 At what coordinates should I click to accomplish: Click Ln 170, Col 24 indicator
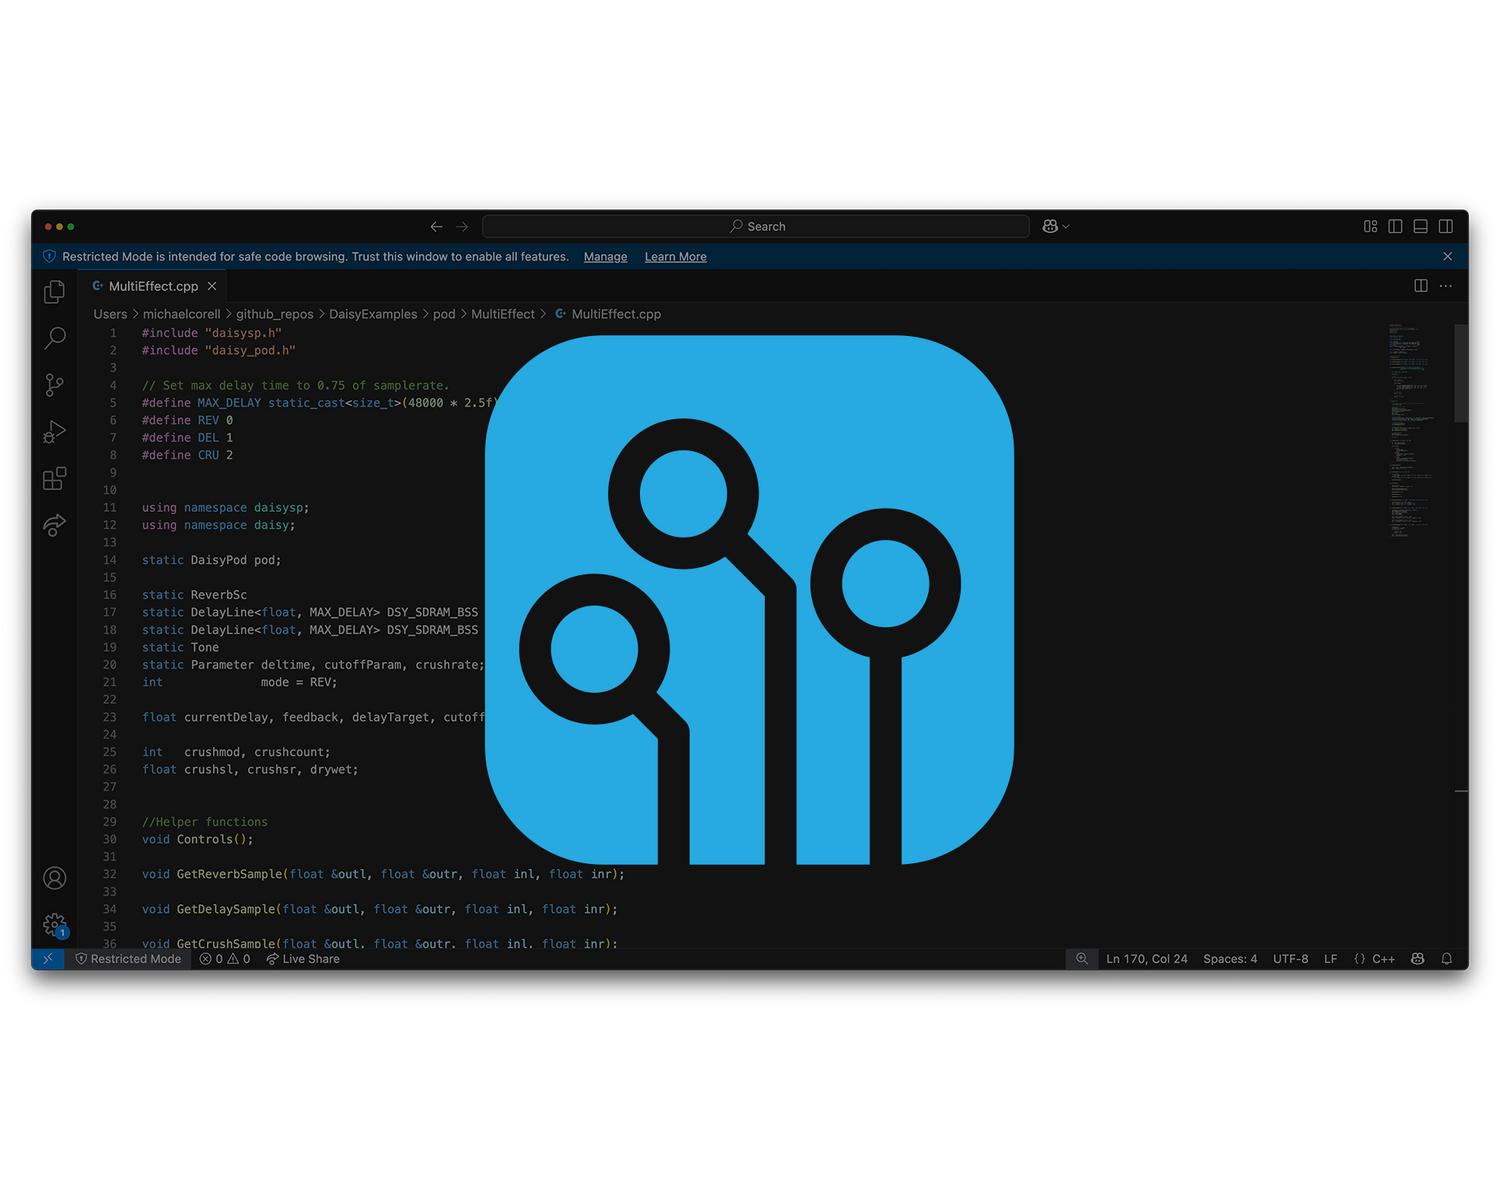pyautogui.click(x=1147, y=959)
